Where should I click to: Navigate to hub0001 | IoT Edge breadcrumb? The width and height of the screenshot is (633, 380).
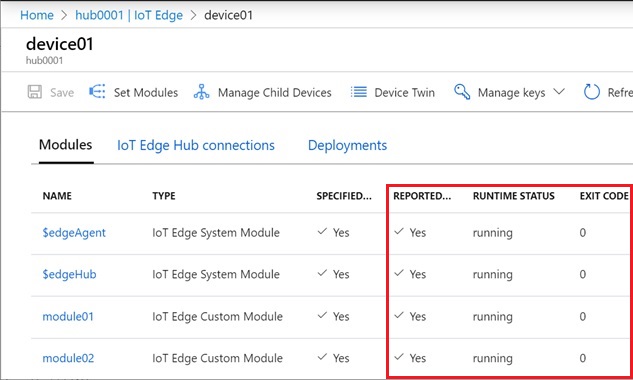point(129,15)
